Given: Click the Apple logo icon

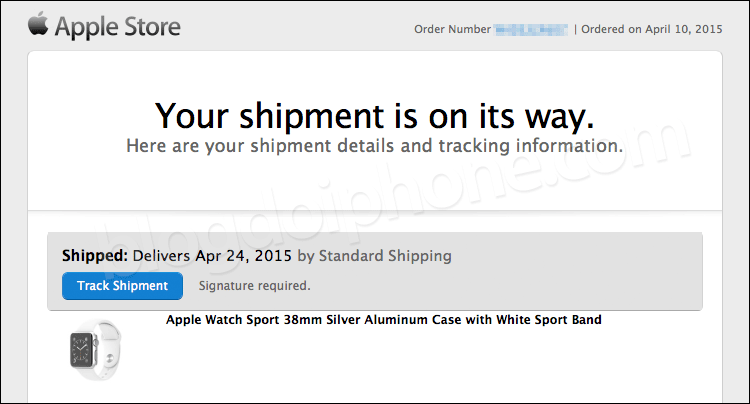Looking at the screenshot, I should point(38,23).
